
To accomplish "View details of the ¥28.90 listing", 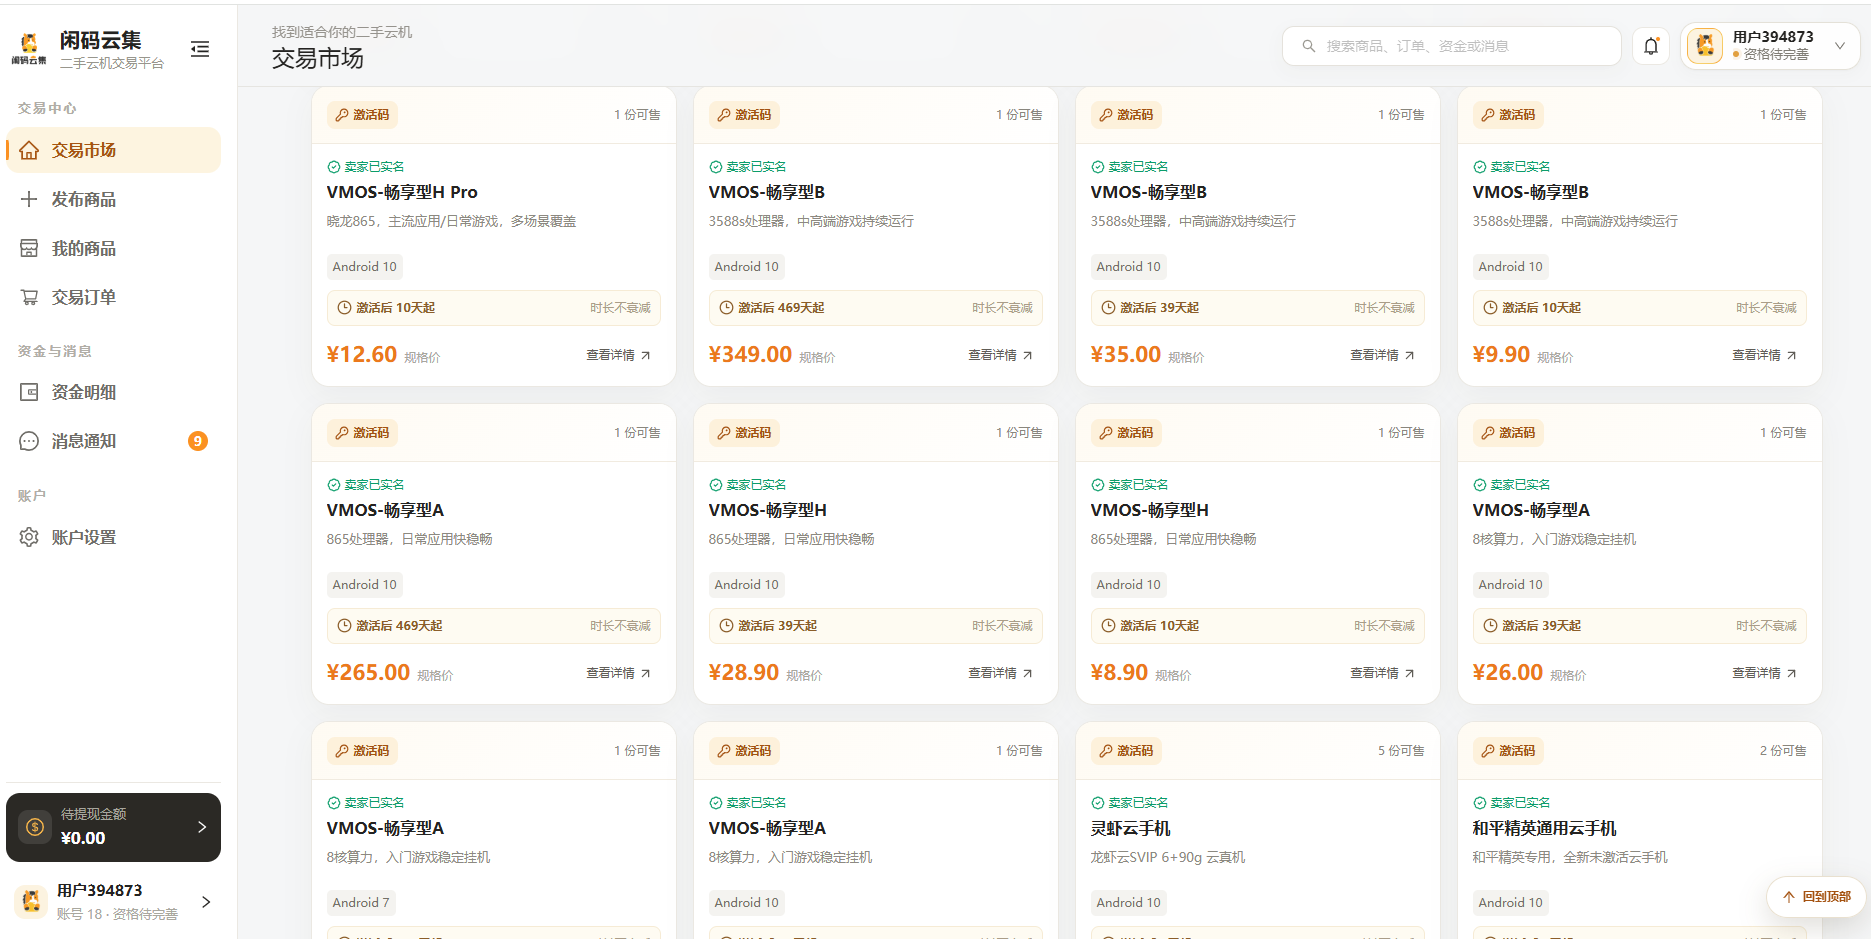I will (x=1000, y=673).
